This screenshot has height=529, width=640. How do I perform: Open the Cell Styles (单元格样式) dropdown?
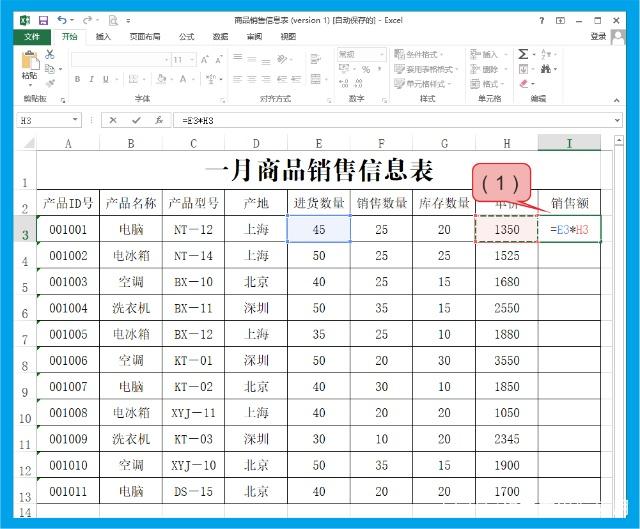[x=423, y=84]
